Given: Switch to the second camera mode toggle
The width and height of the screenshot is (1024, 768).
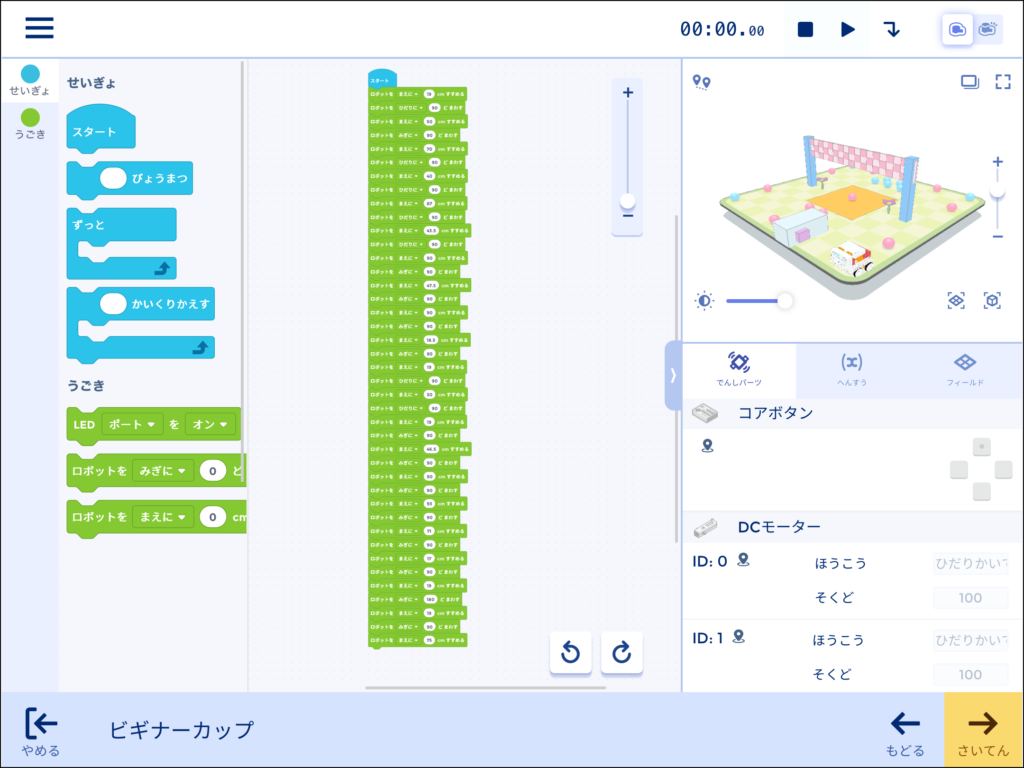Looking at the screenshot, I should (x=988, y=29).
